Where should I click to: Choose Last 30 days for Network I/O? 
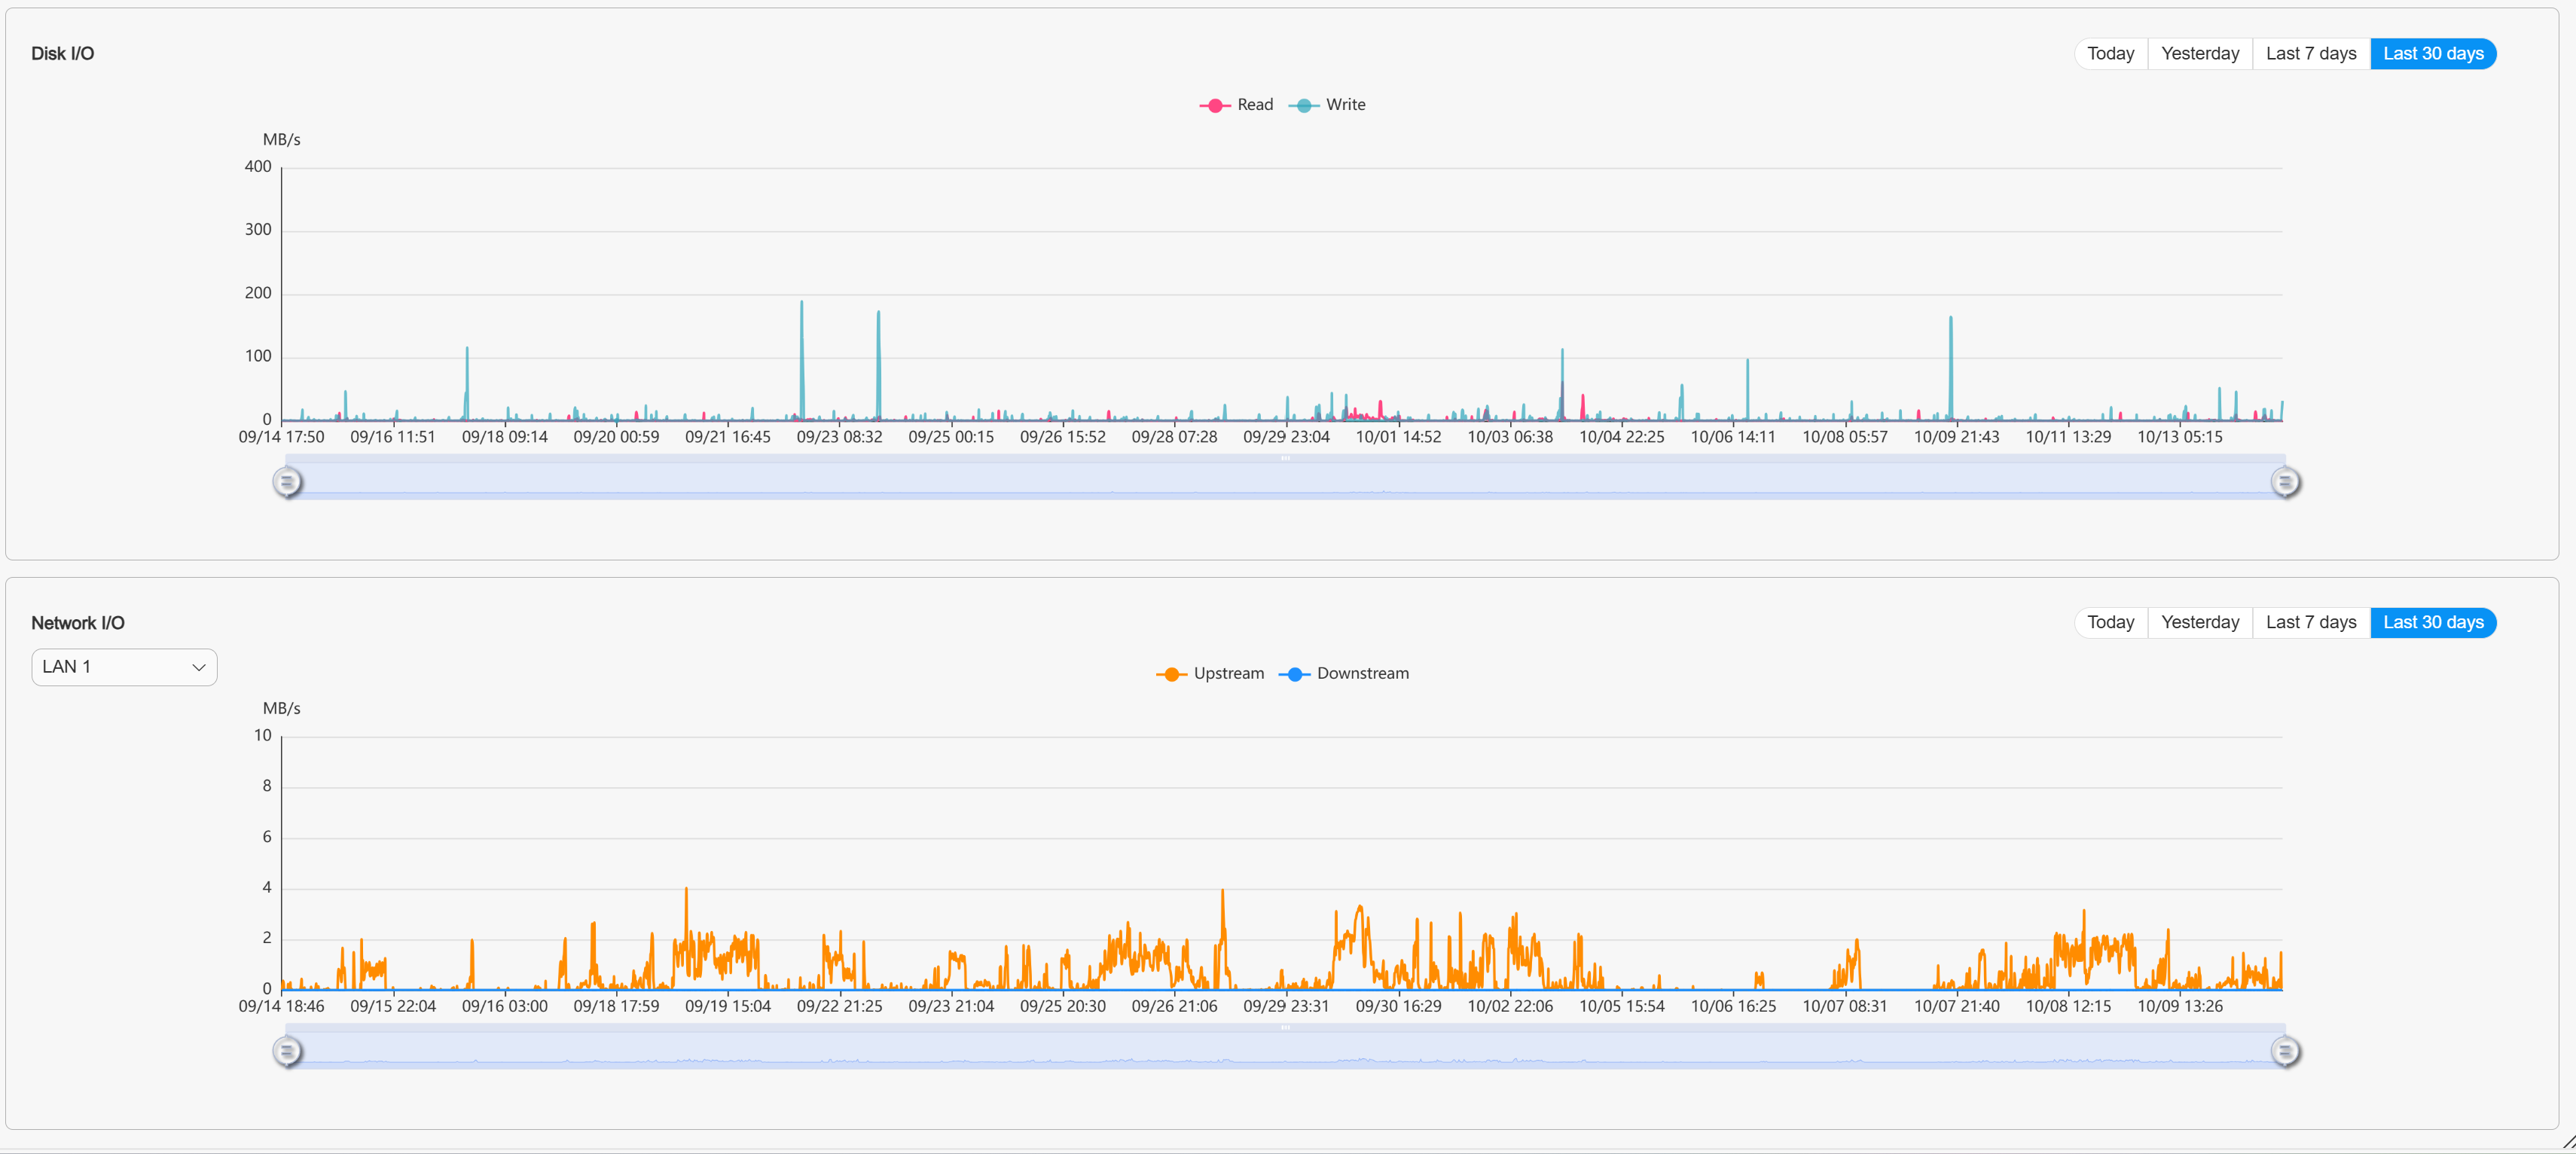(2432, 623)
